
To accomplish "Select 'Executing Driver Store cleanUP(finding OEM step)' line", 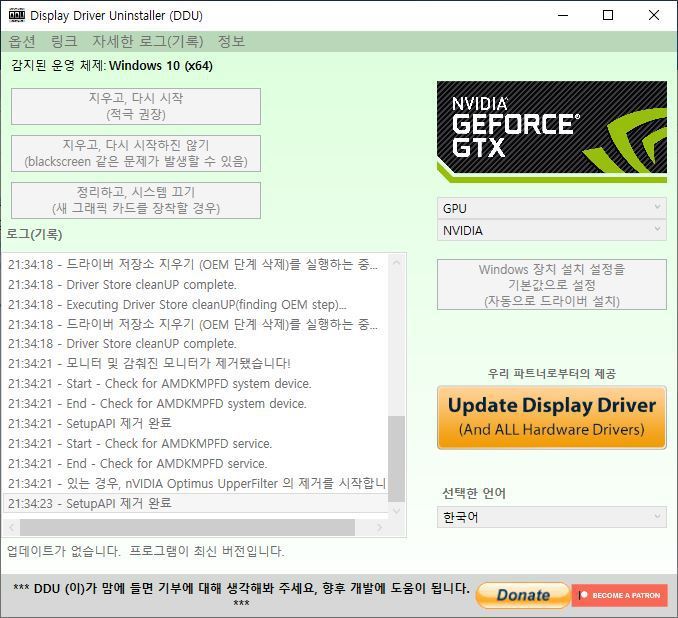I will pyautogui.click(x=195, y=304).
